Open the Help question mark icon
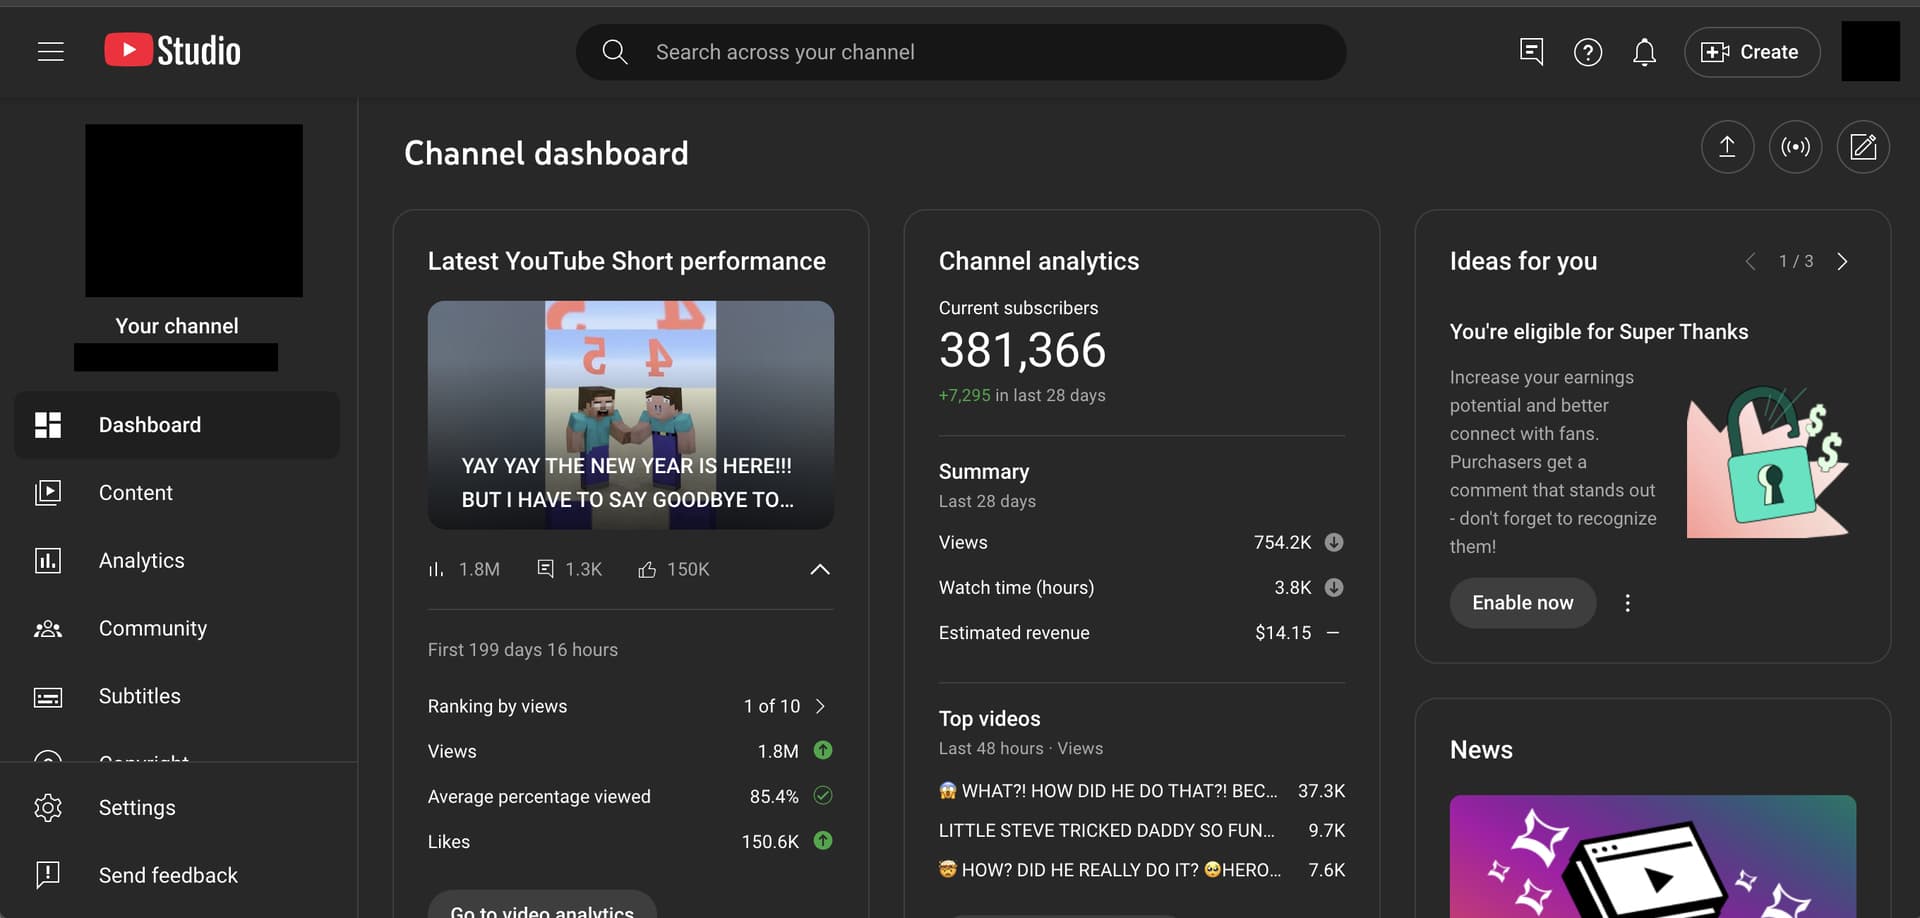 1588,52
